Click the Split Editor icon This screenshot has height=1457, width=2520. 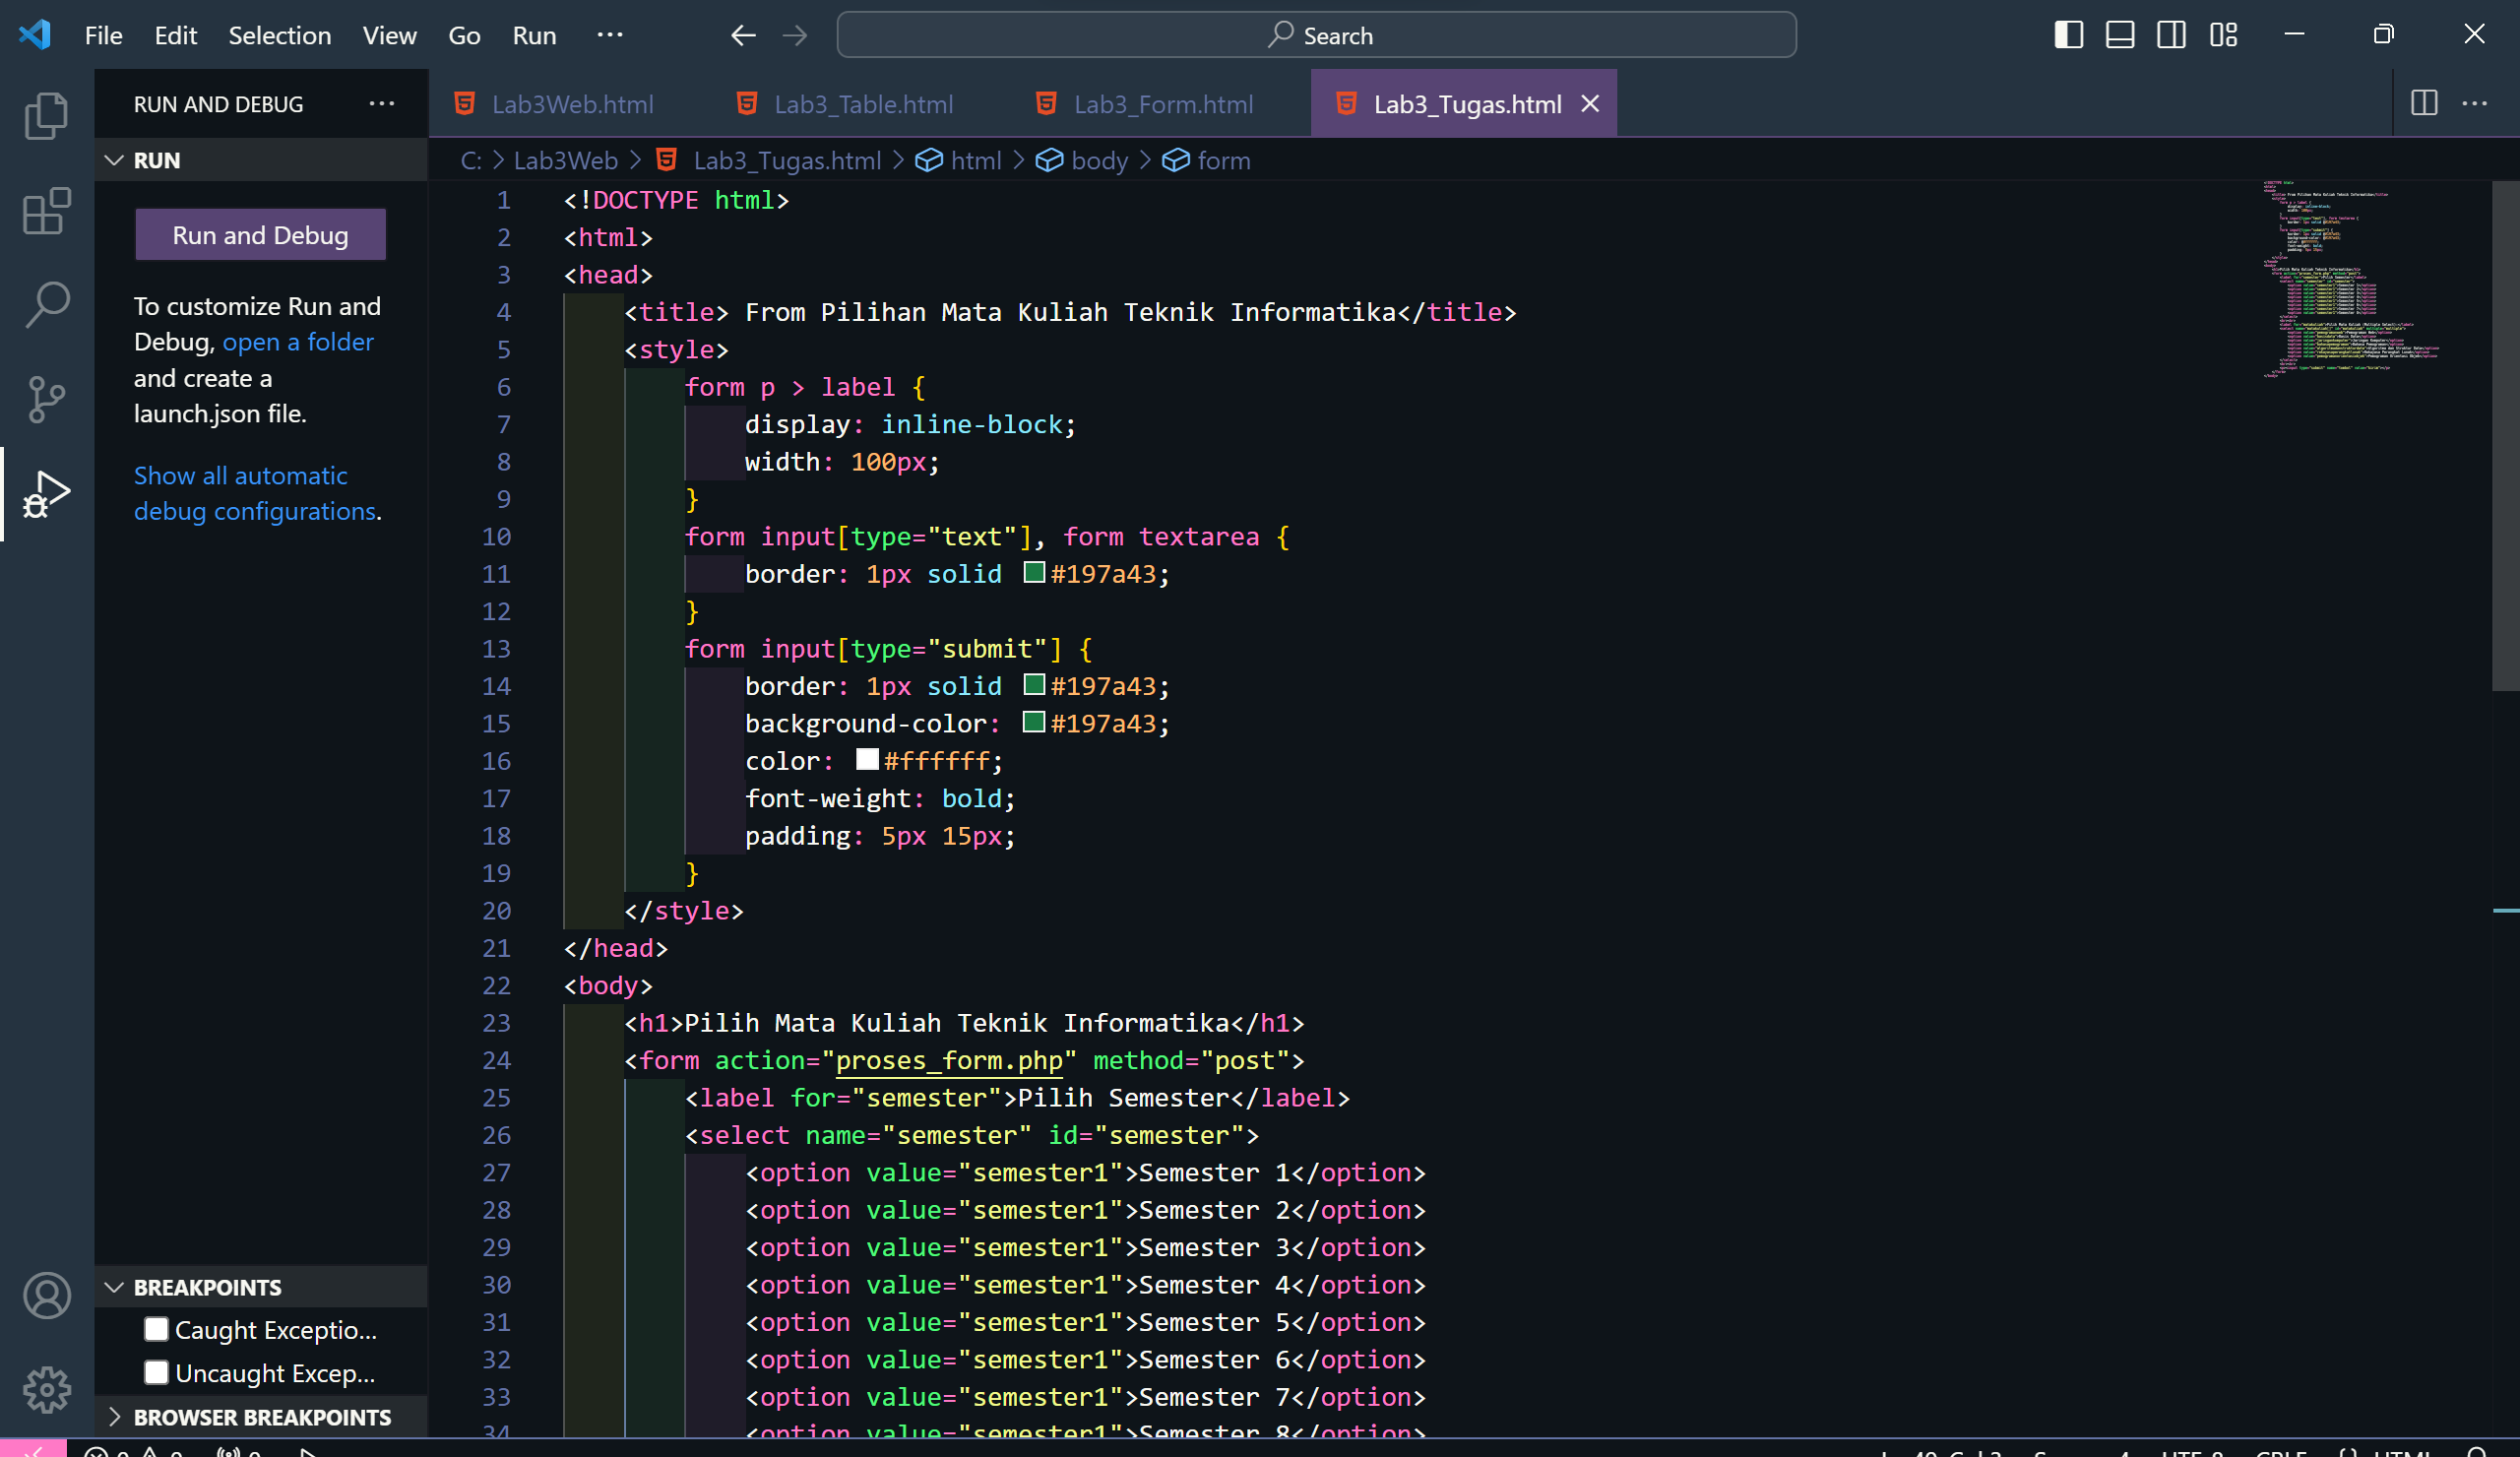click(x=2425, y=103)
